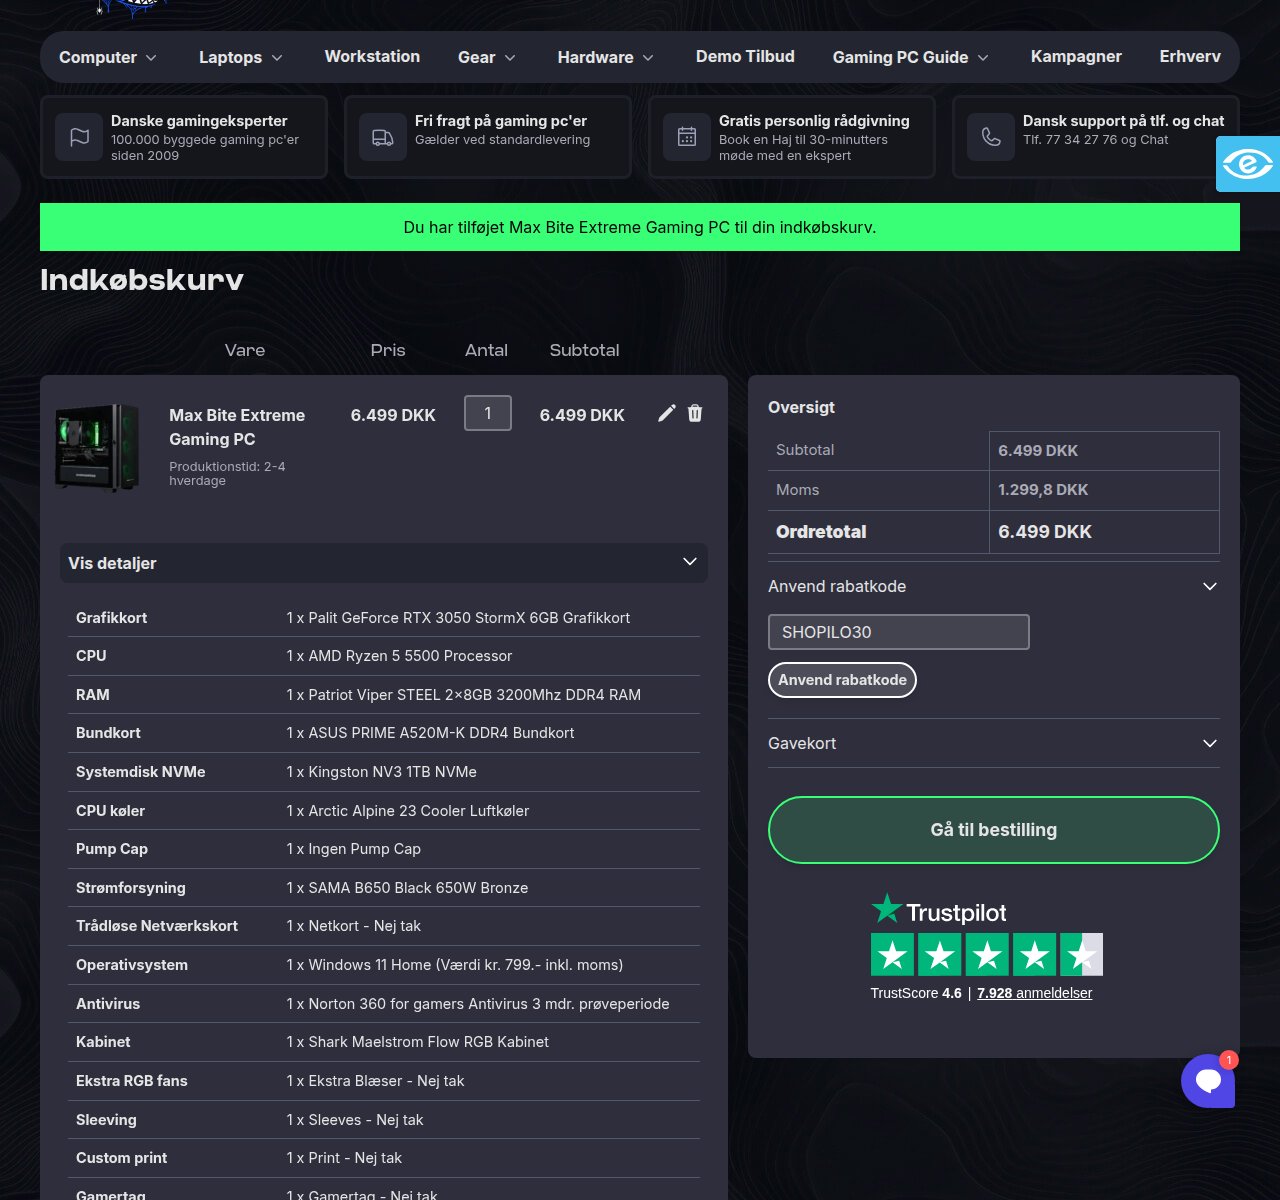Click the phone icon for Dansk support
This screenshot has height=1200, width=1280.
click(x=991, y=137)
